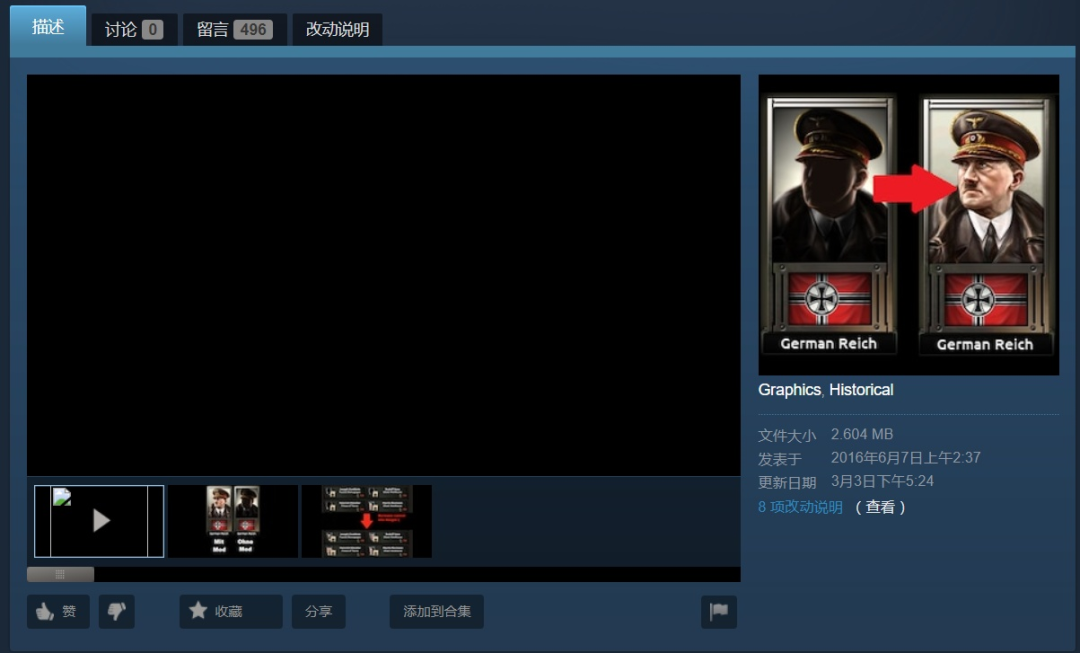Click the 更新日期 label

[787, 482]
